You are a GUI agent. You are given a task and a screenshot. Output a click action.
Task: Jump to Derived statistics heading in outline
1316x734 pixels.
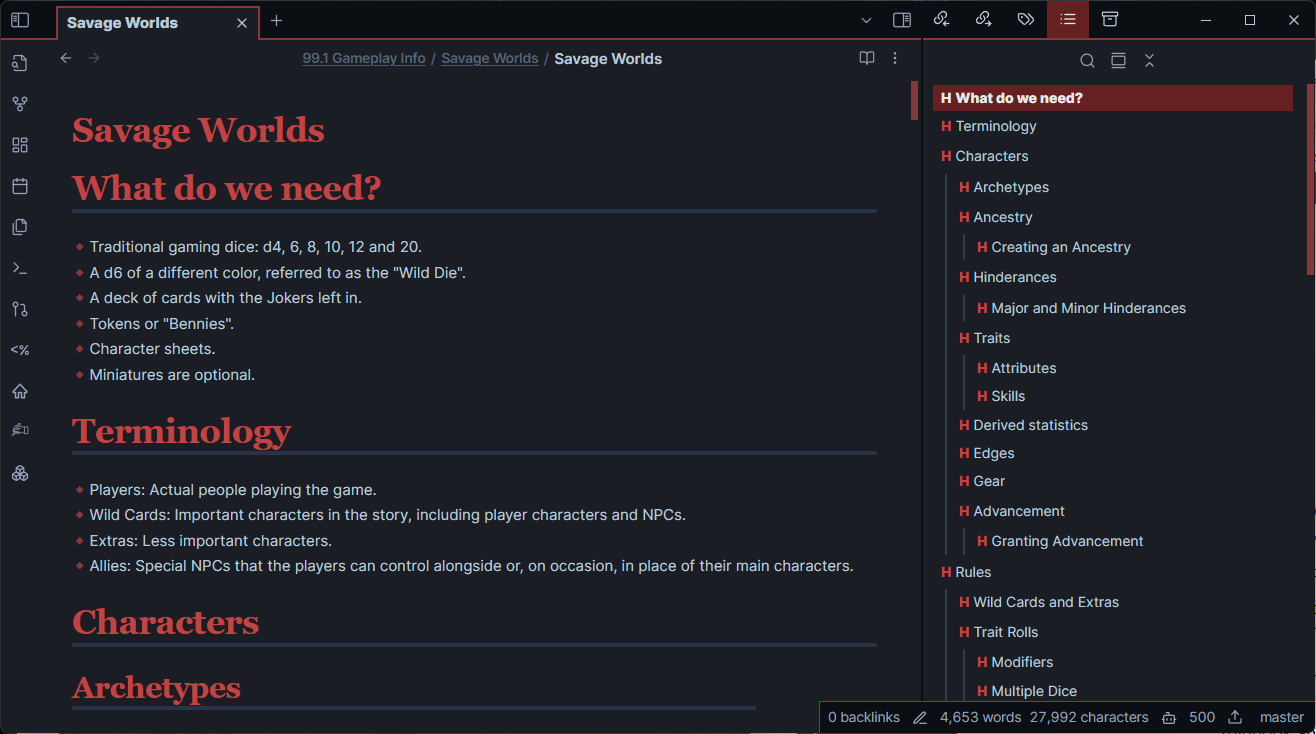(x=1030, y=425)
